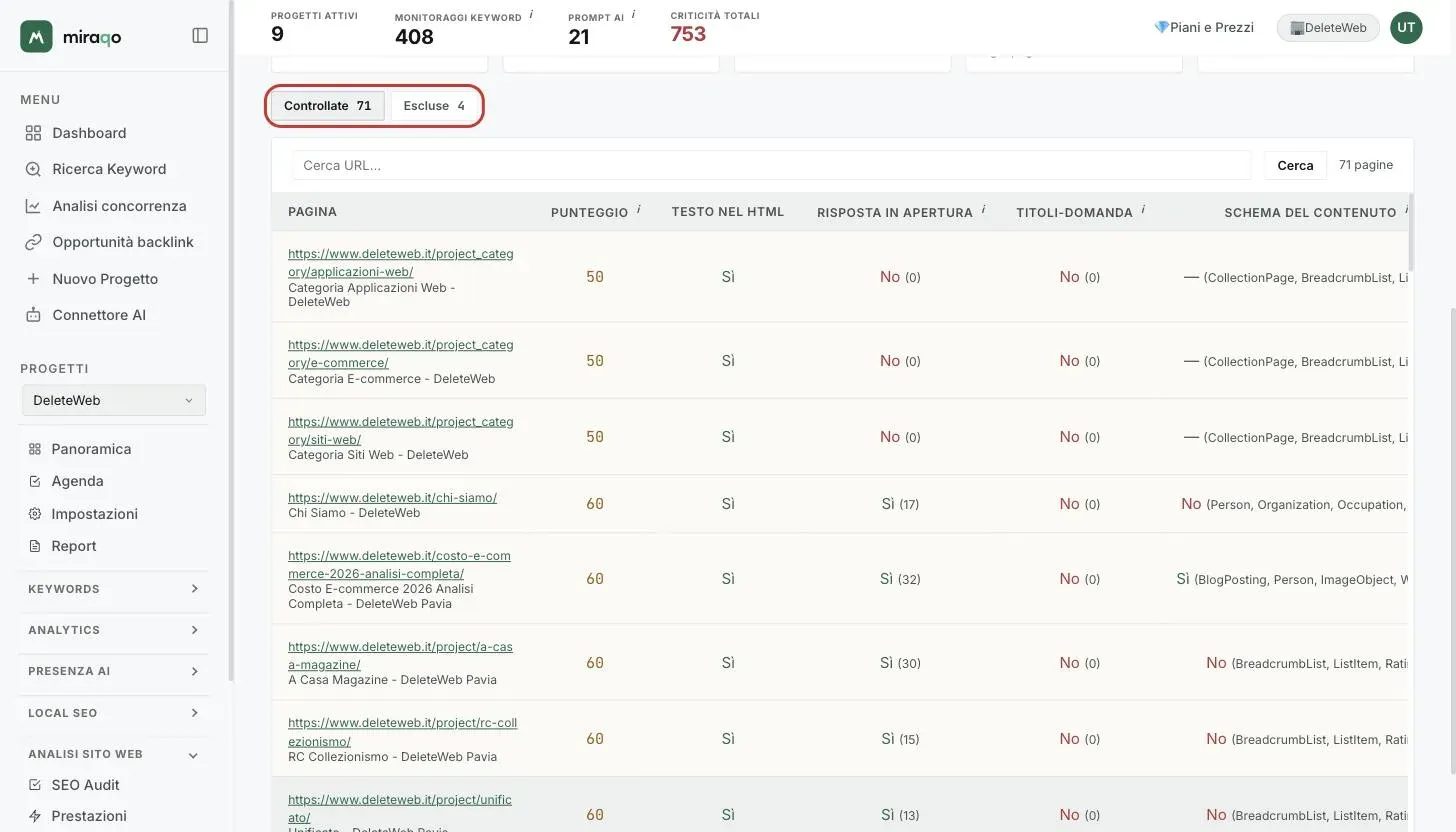
Task: Open Dashboard from the menu
Action: tap(89, 133)
